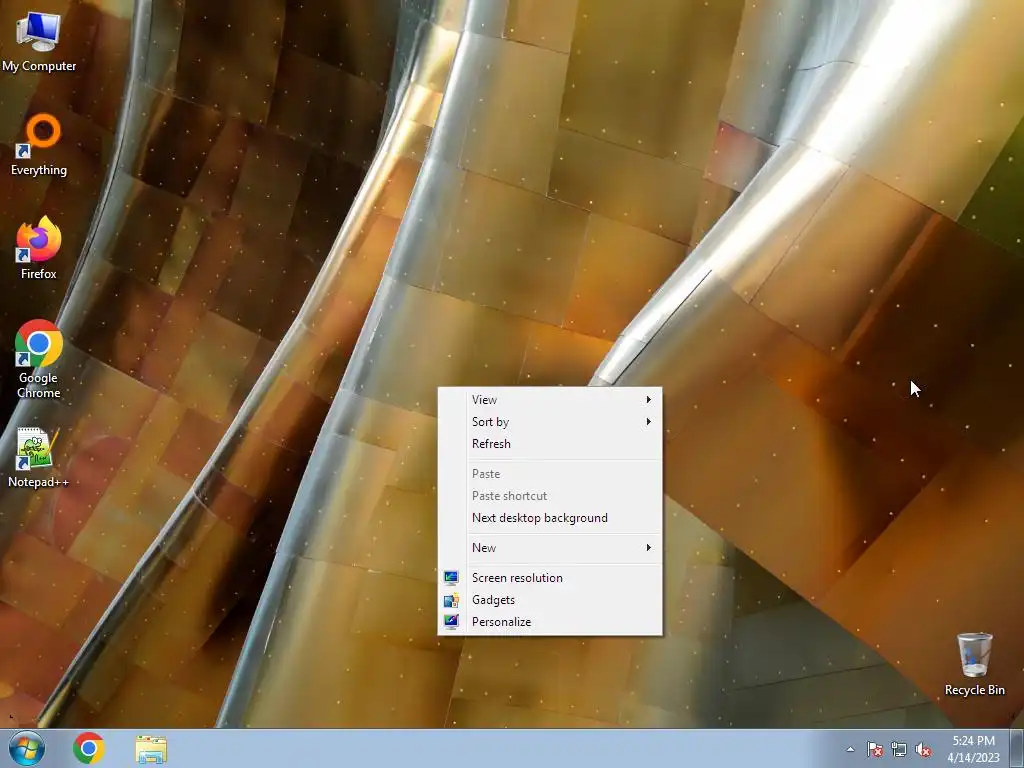Launch Chrome from the taskbar
The image size is (1024, 768).
(89, 748)
